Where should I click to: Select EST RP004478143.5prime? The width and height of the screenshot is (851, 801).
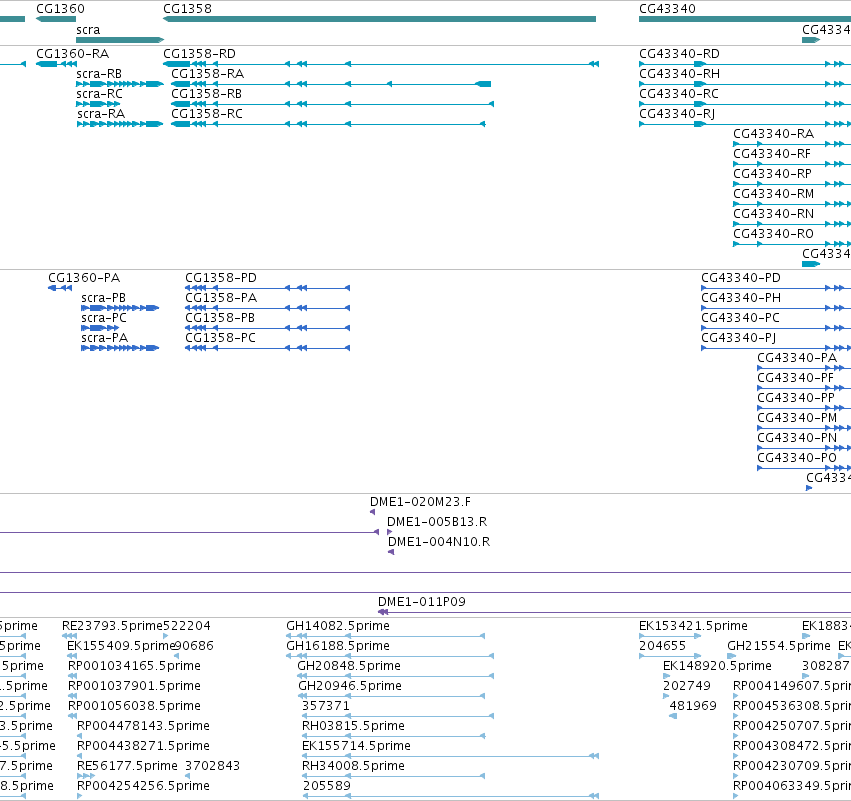[143, 726]
